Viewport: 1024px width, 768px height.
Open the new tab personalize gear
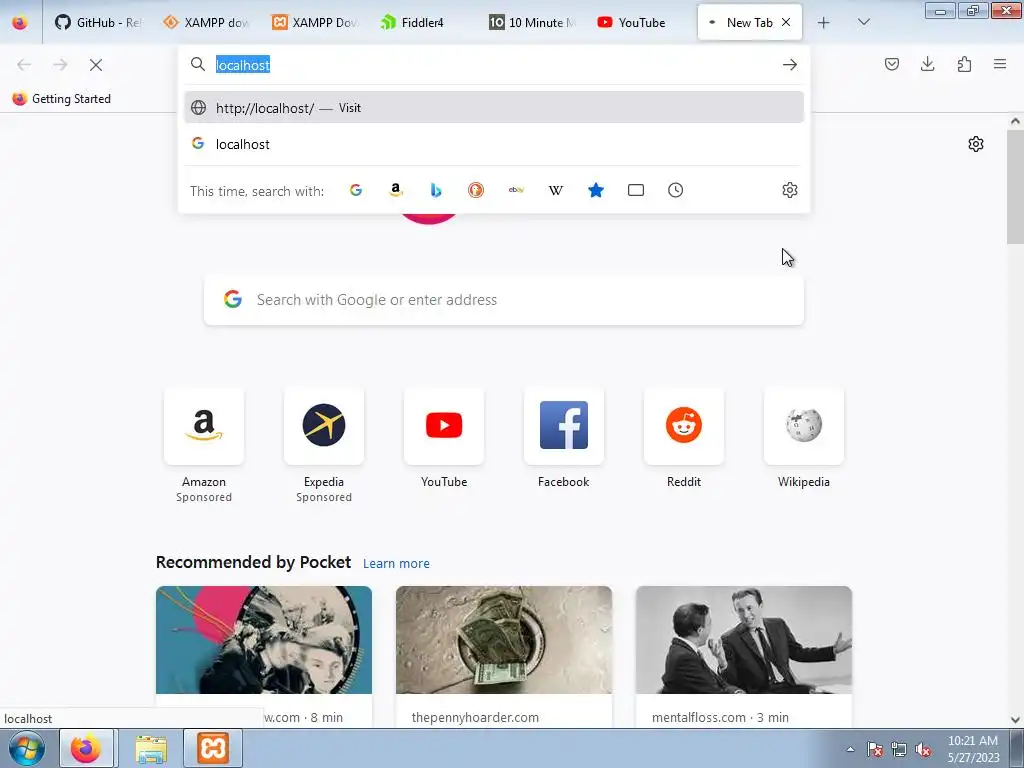point(976,144)
